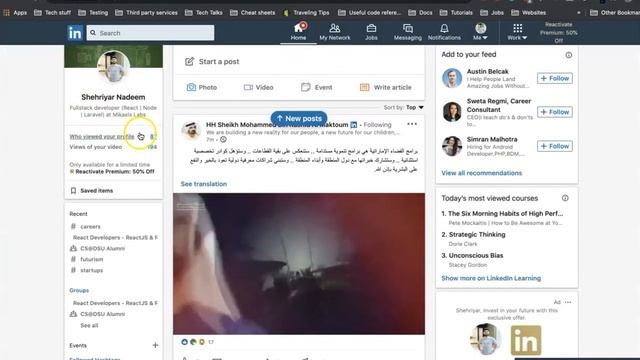Image resolution: width=640 pixels, height=360 pixels.
Task: Open Tutorials bookmarks folder
Action: tap(456, 13)
